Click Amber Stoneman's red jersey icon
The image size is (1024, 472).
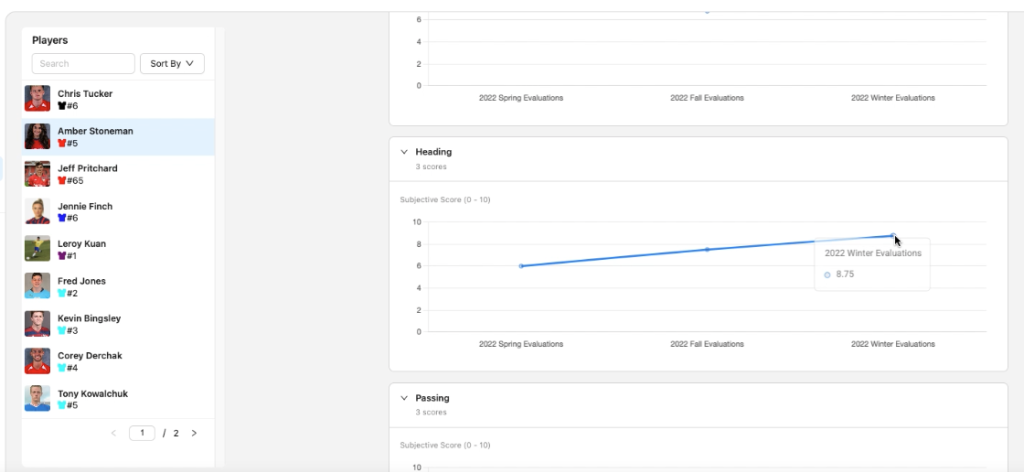click(62, 144)
